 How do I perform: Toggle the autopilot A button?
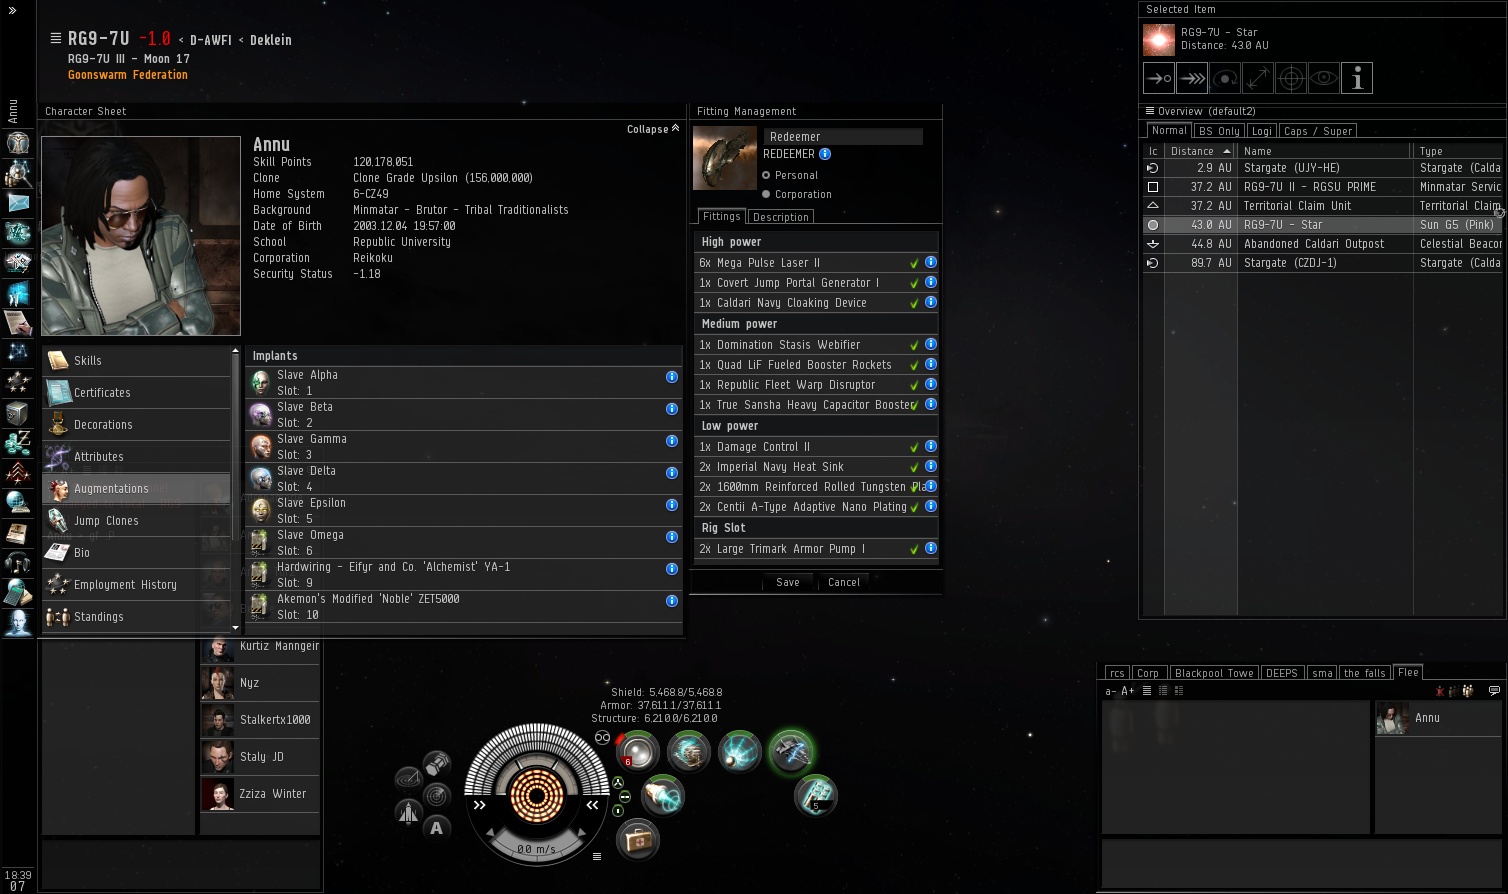436,828
